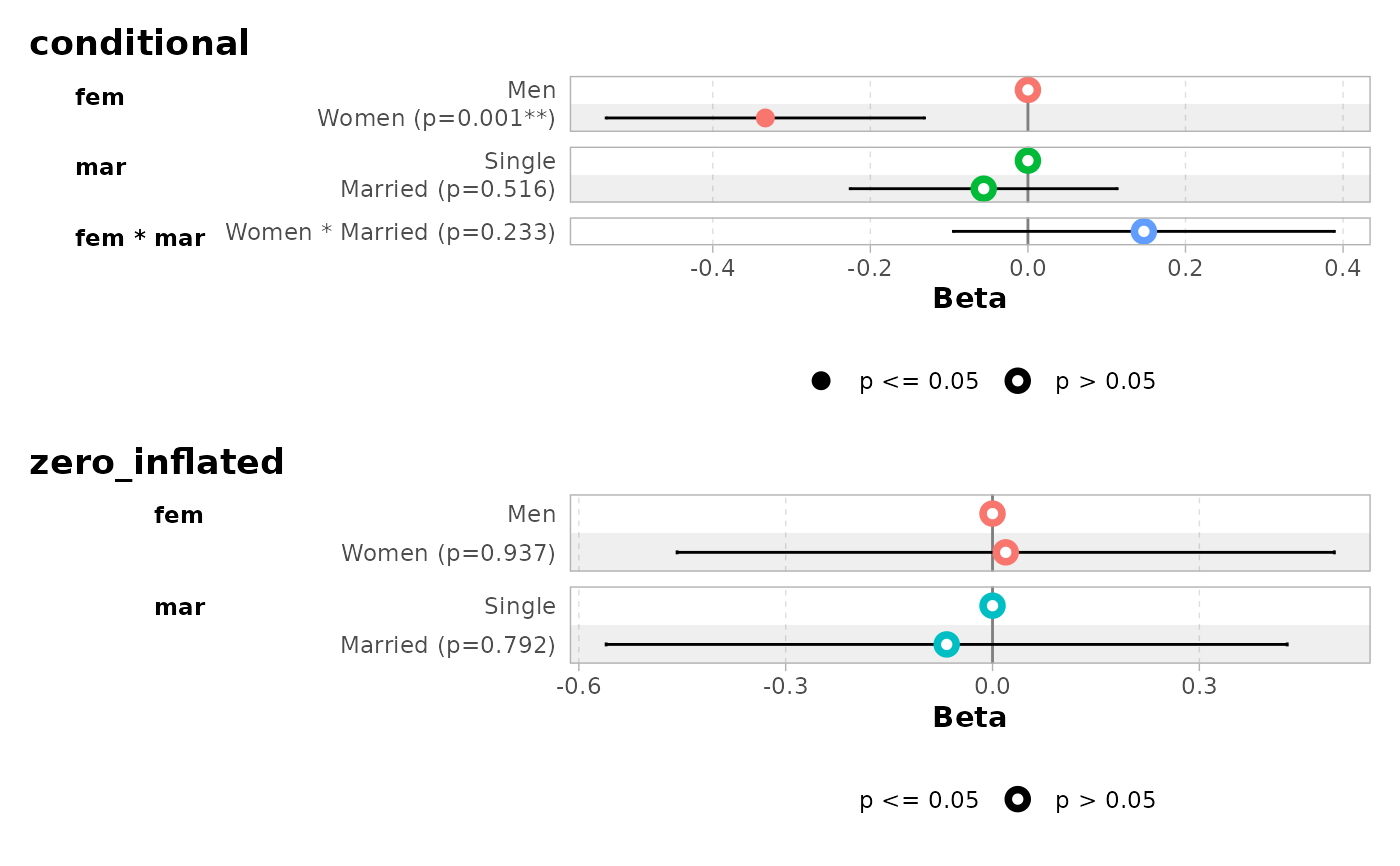Click the "Women * Married (p=0.233)" label

pos(390,232)
